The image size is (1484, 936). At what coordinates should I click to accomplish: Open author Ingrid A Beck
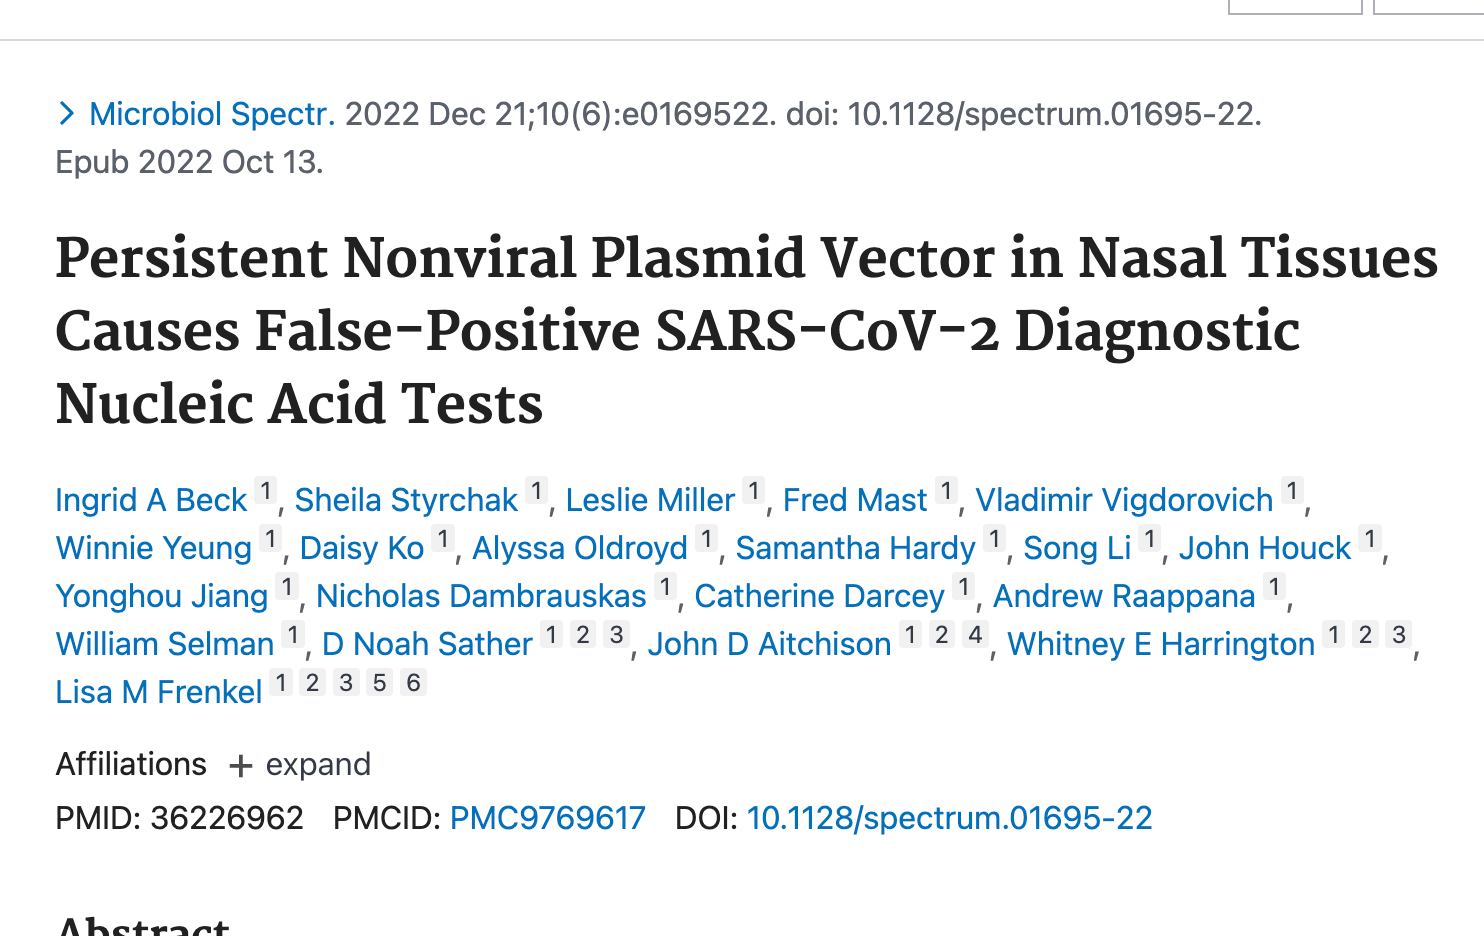(151, 500)
